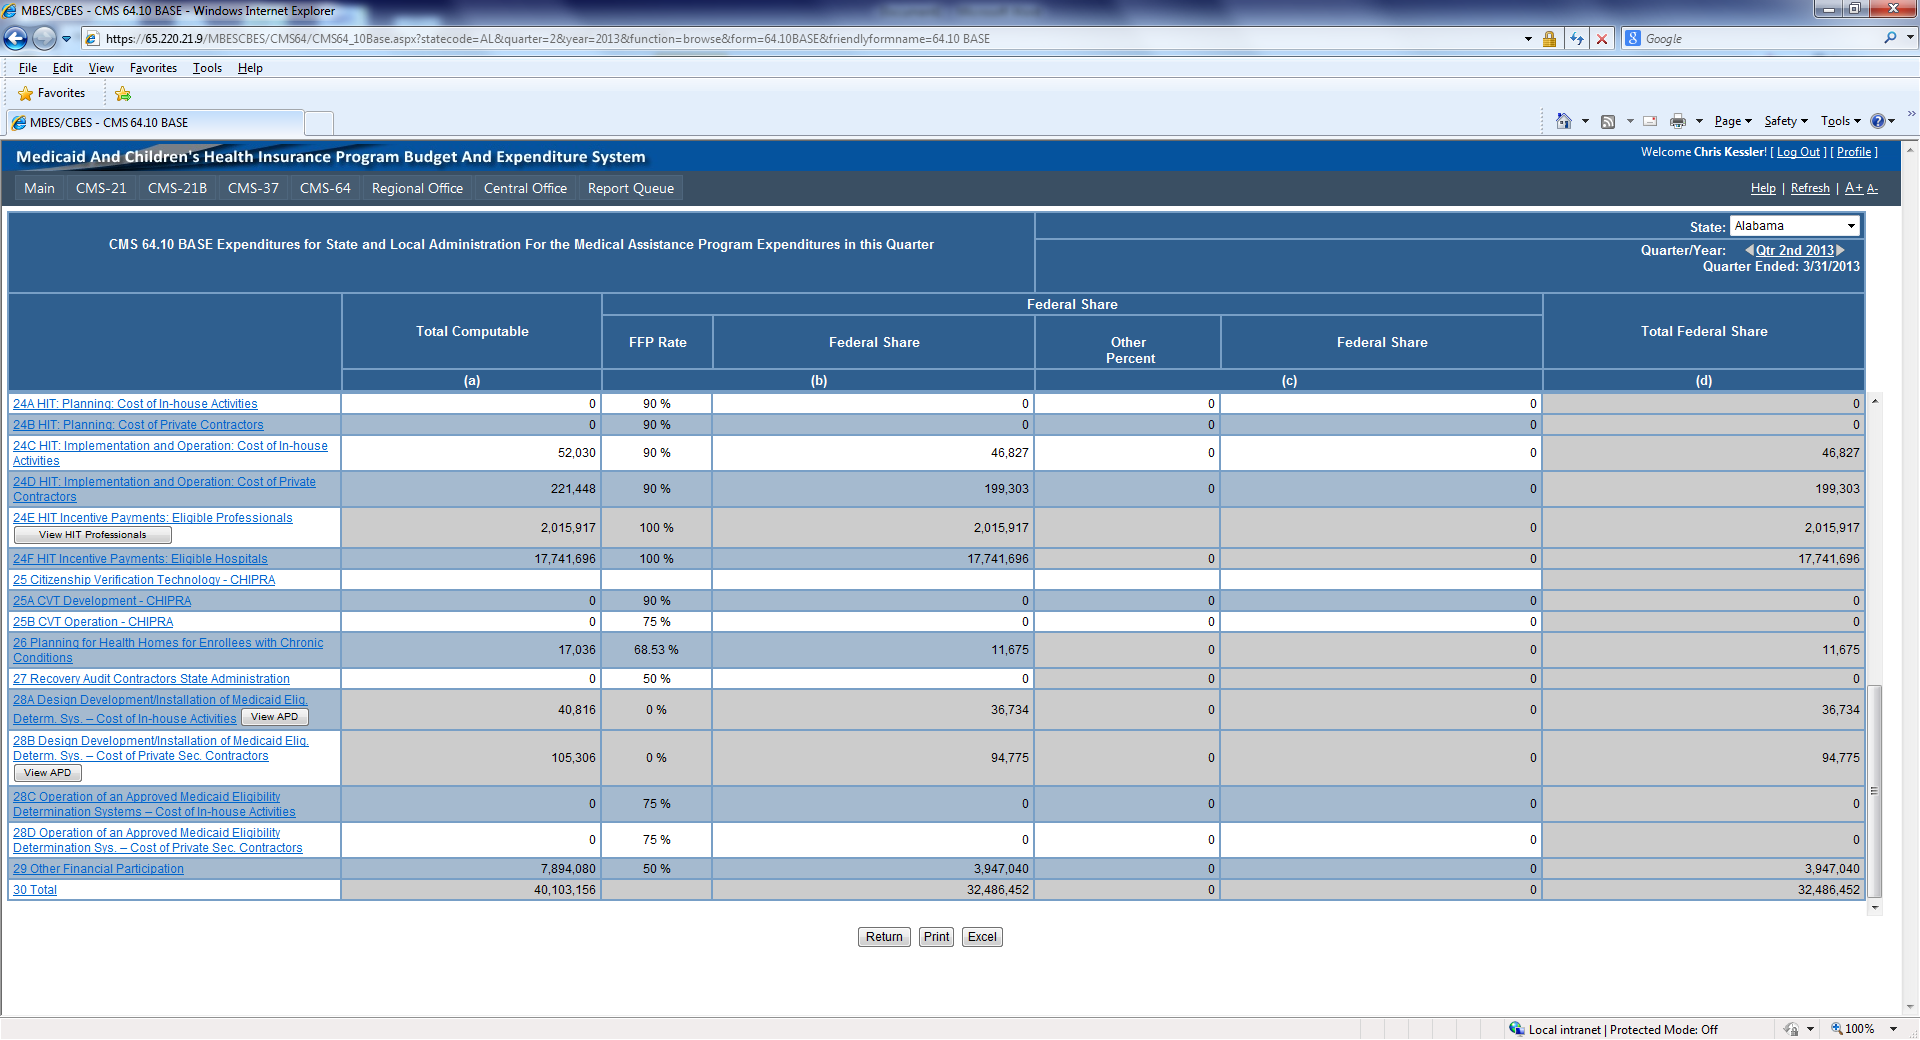The height and width of the screenshot is (1040, 1920).
Task: Expand the Page dropdown in command bar
Action: [1733, 121]
